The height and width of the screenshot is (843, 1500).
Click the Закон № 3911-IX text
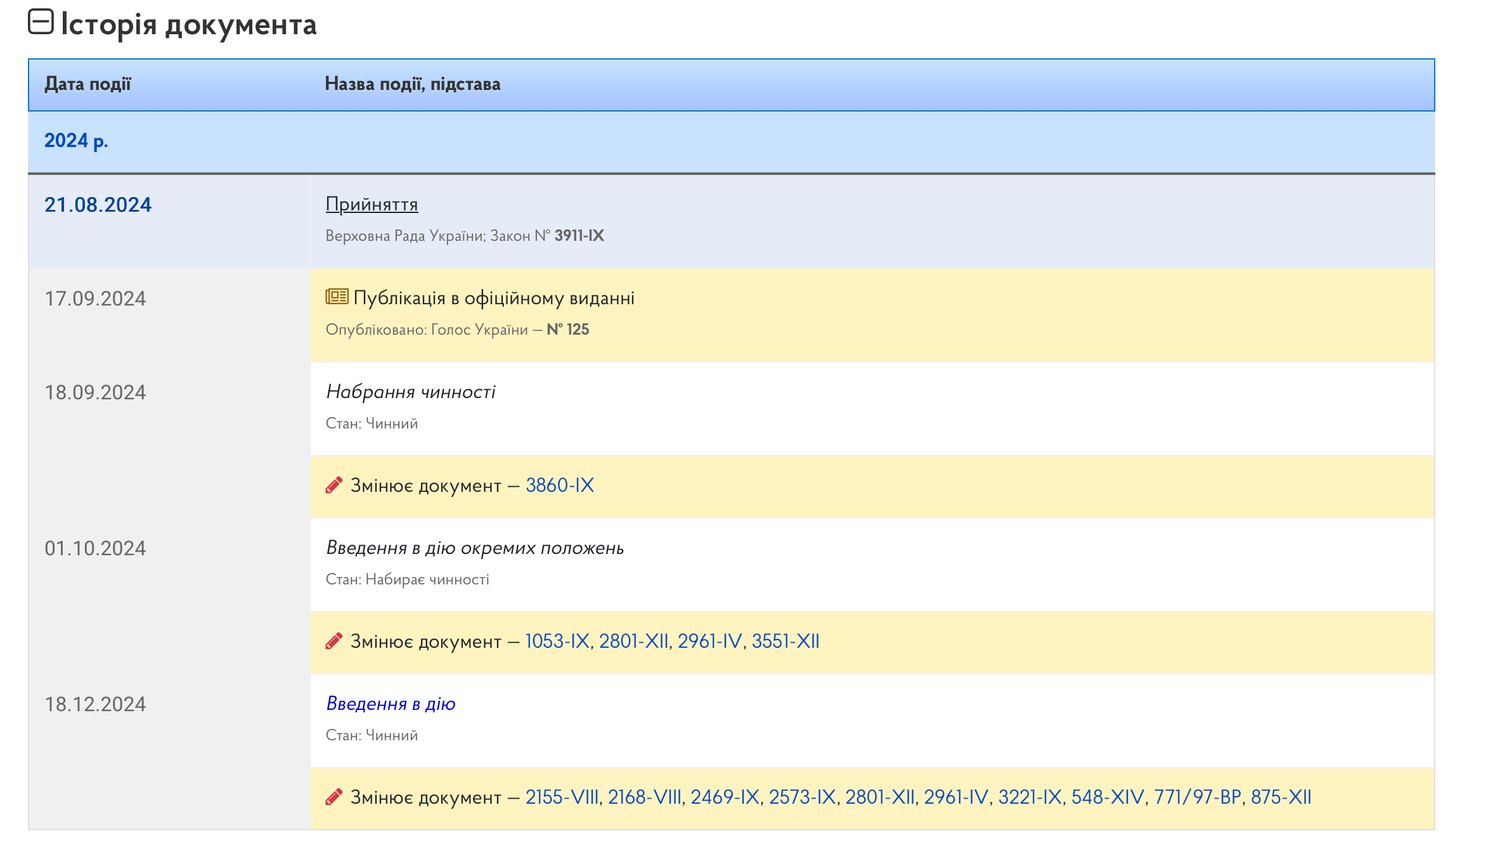coord(547,236)
